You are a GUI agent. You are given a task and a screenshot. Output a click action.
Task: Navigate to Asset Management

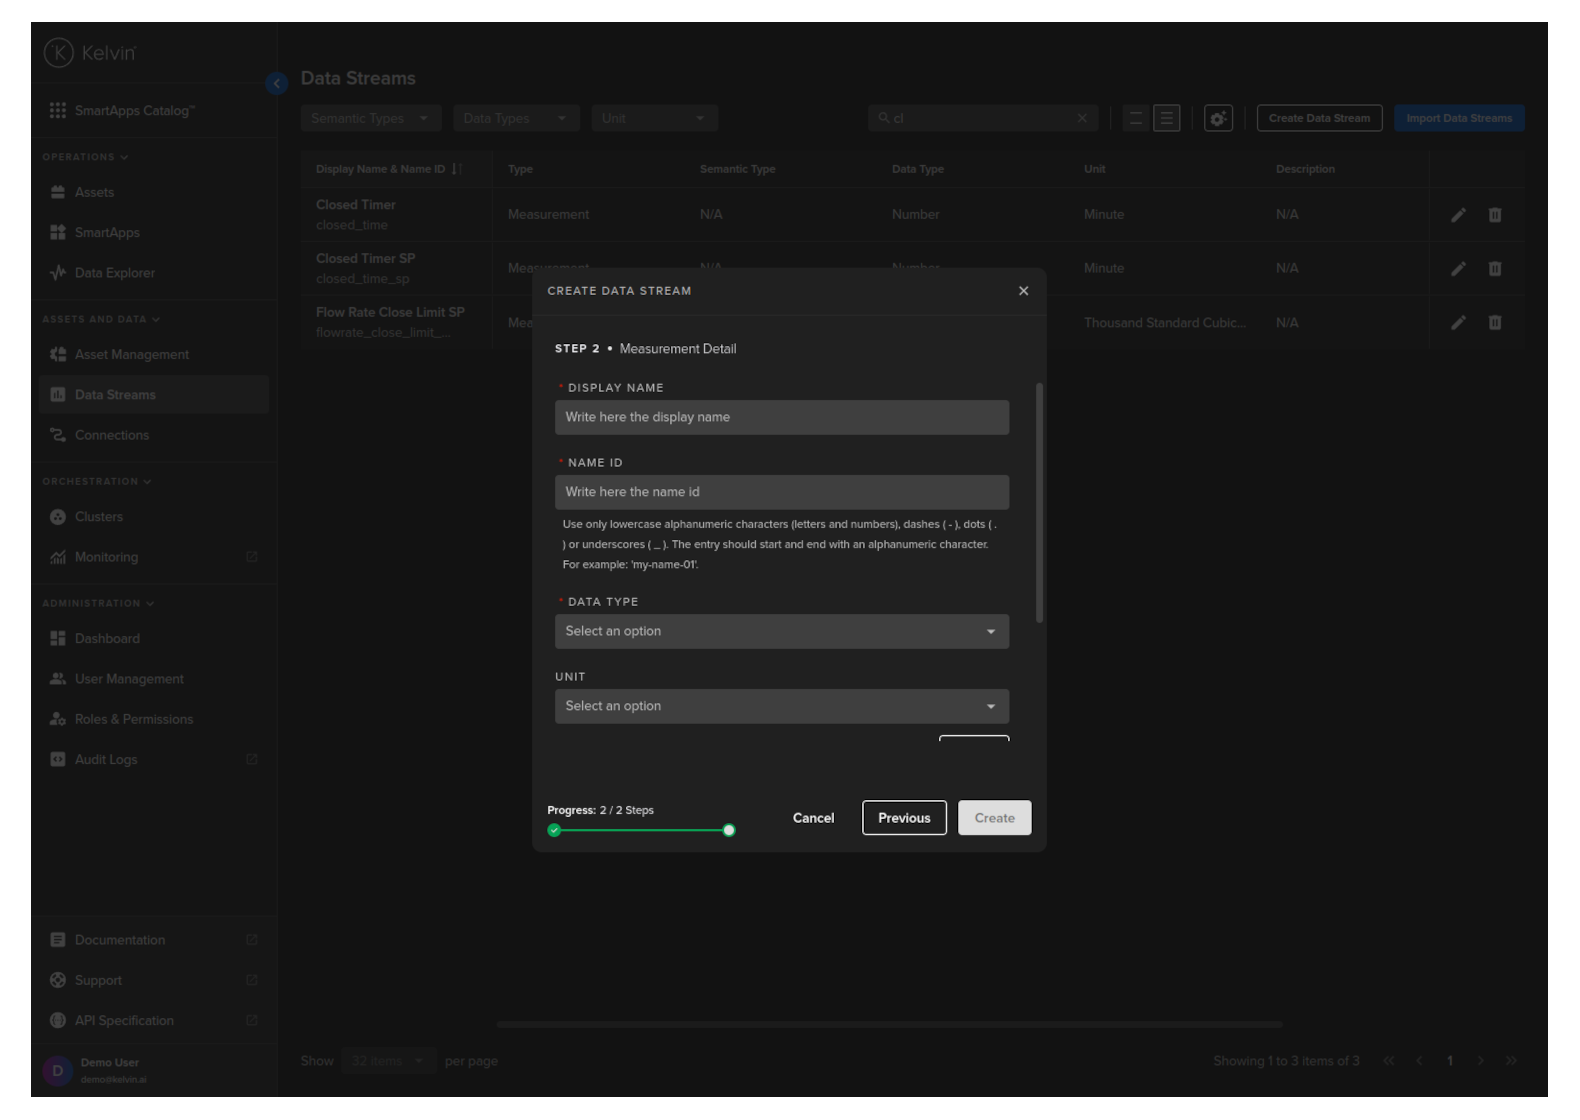point(131,354)
